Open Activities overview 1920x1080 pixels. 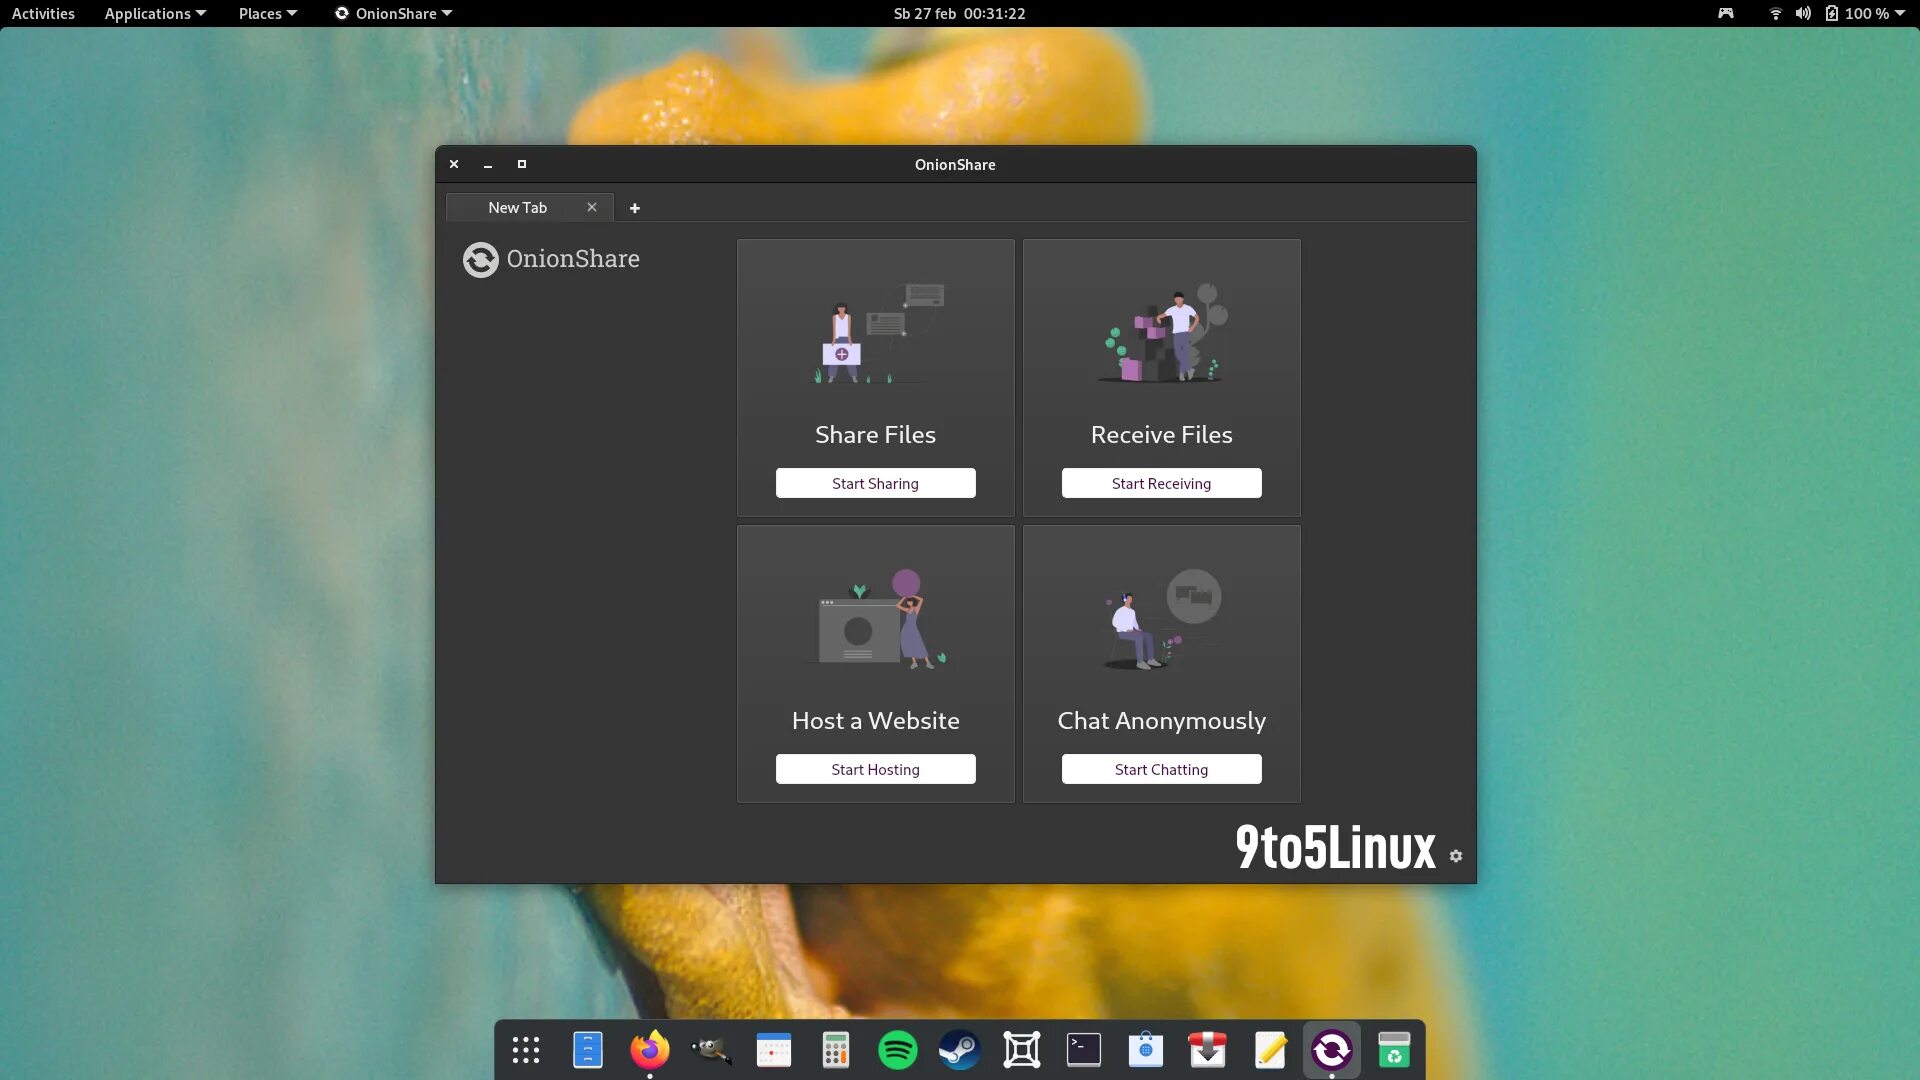pos(43,13)
